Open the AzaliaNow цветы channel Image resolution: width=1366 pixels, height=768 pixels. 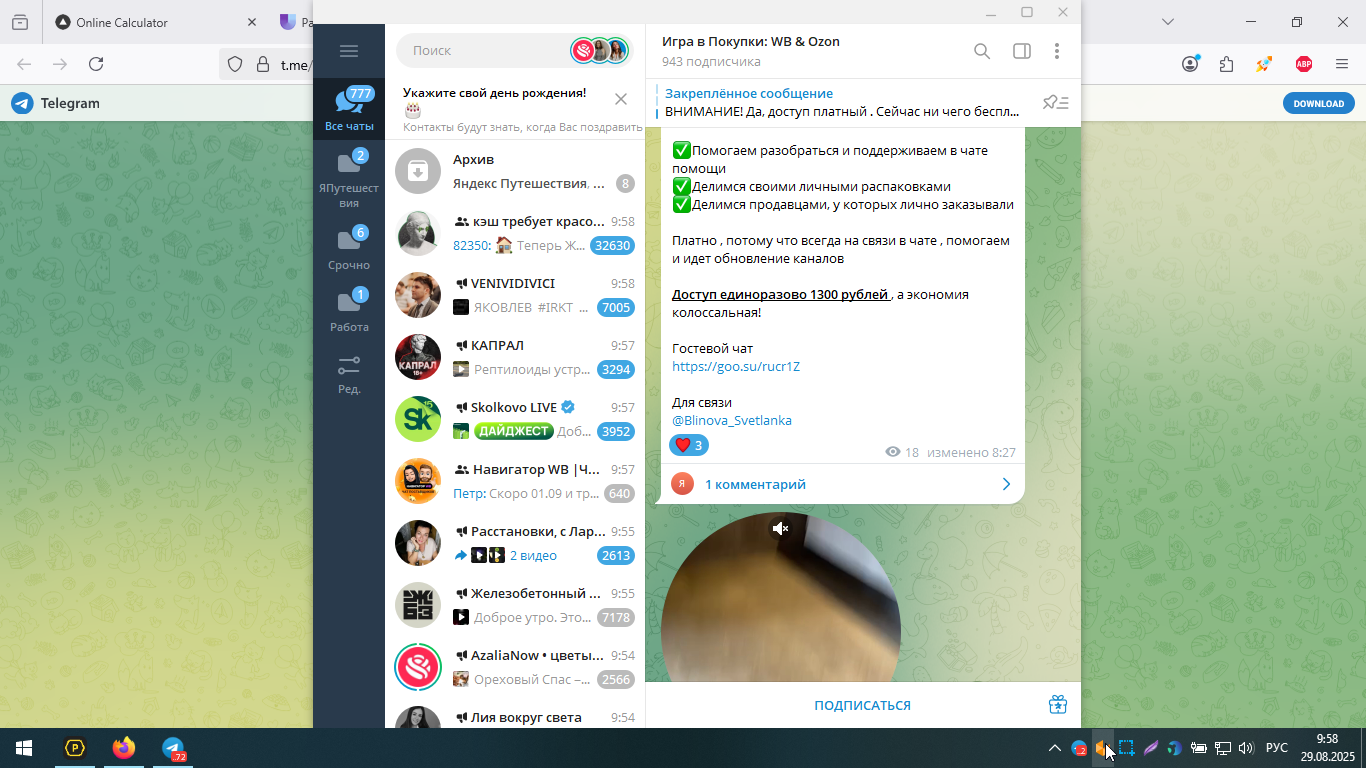point(515,668)
